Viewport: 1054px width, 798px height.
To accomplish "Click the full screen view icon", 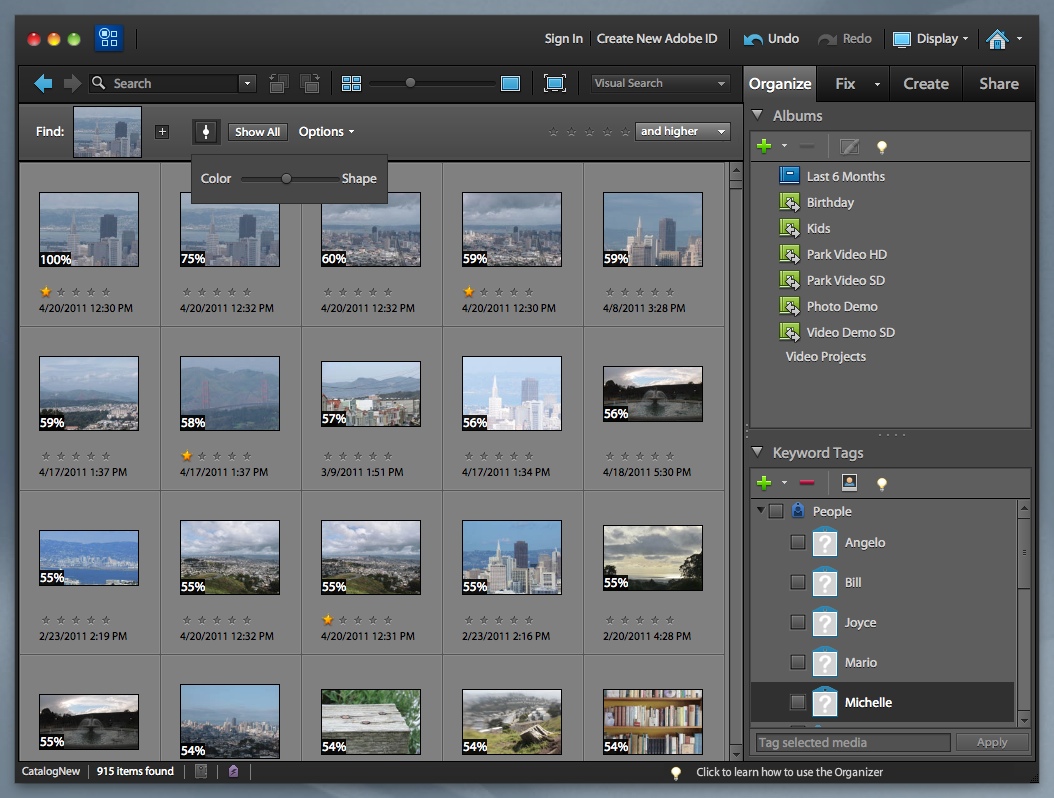I will pos(555,84).
